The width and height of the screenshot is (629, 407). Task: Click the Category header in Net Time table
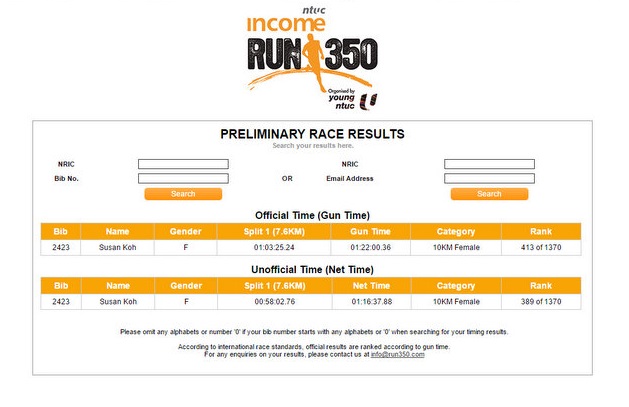click(x=456, y=286)
